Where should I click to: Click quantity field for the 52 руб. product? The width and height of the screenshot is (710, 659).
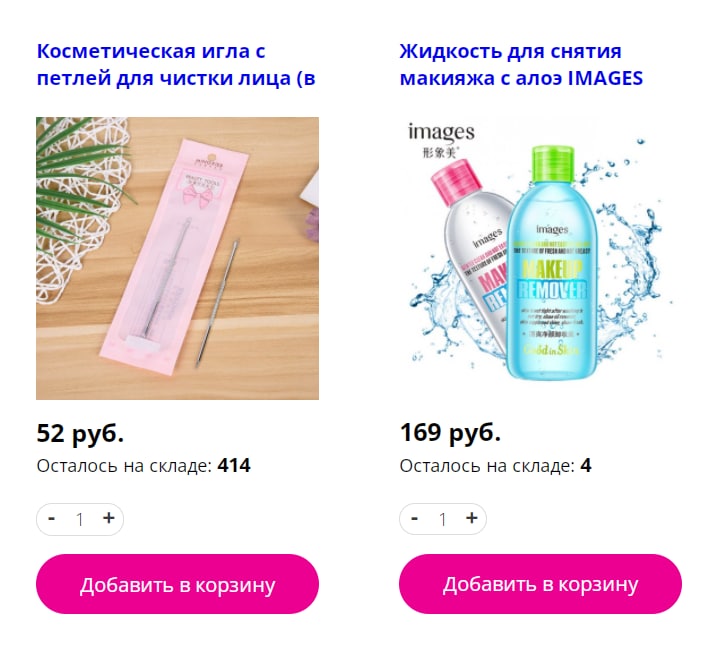pos(80,519)
